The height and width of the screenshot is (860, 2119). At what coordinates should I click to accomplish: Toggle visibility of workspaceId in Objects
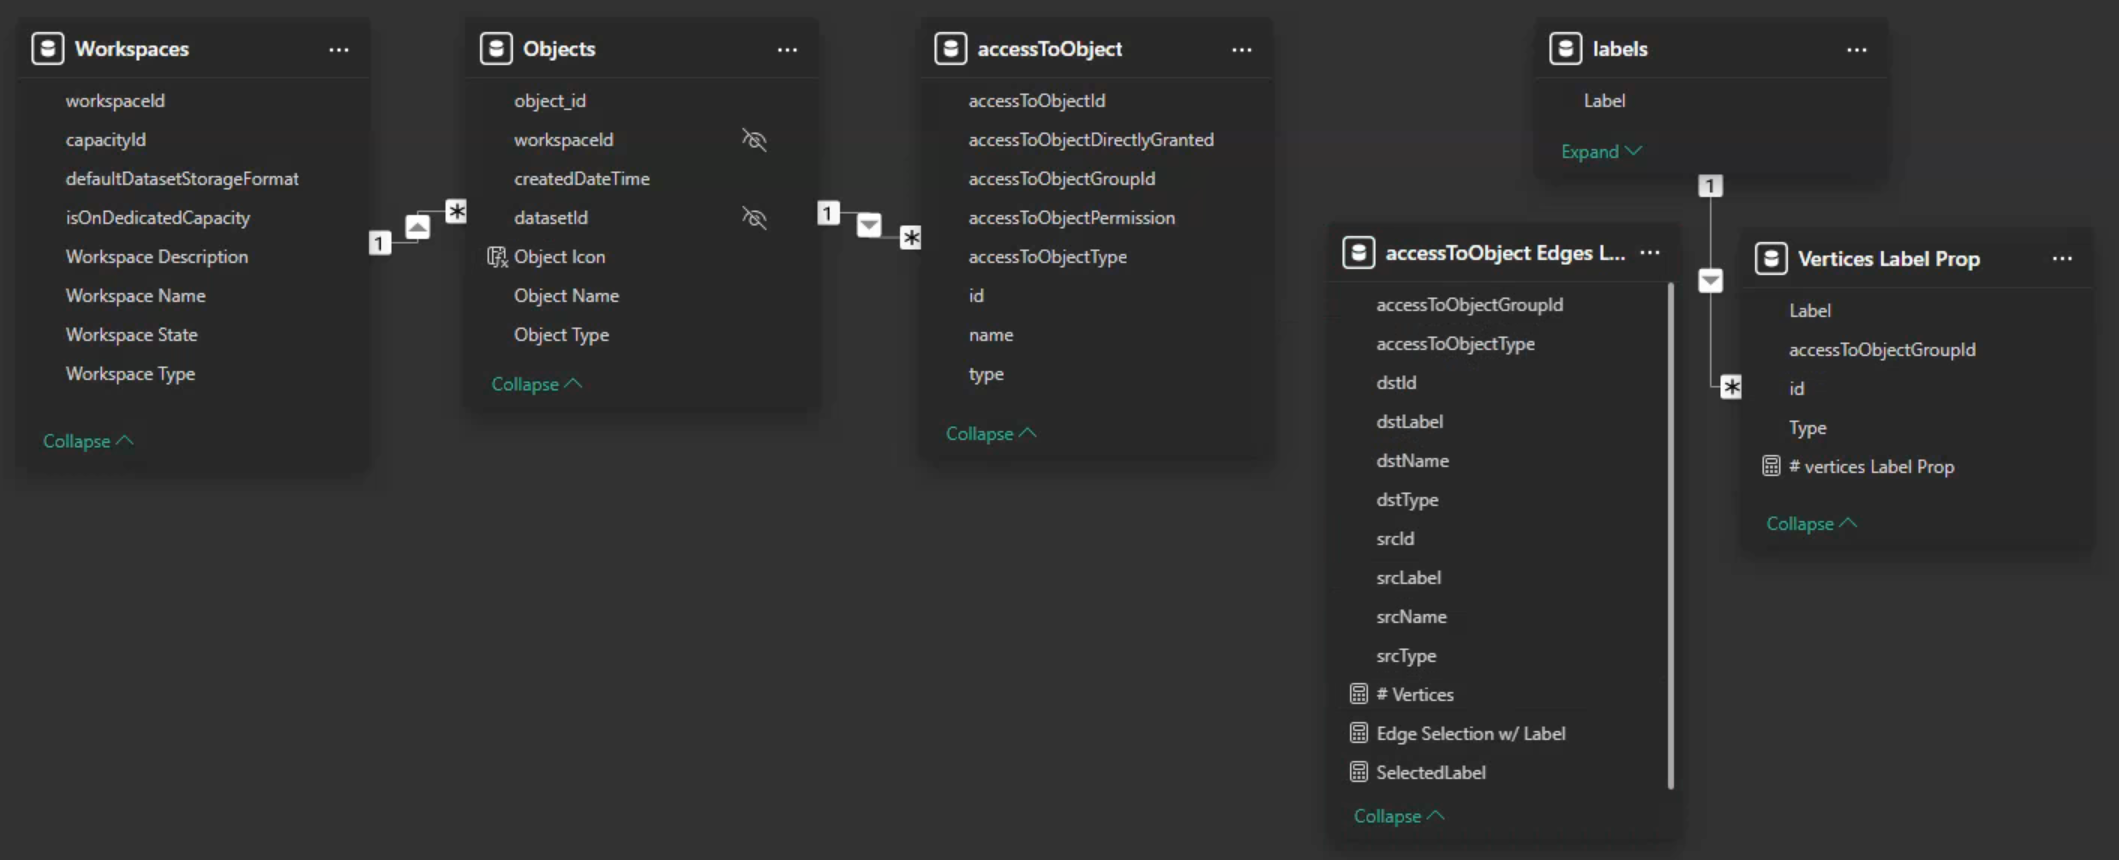pos(754,140)
